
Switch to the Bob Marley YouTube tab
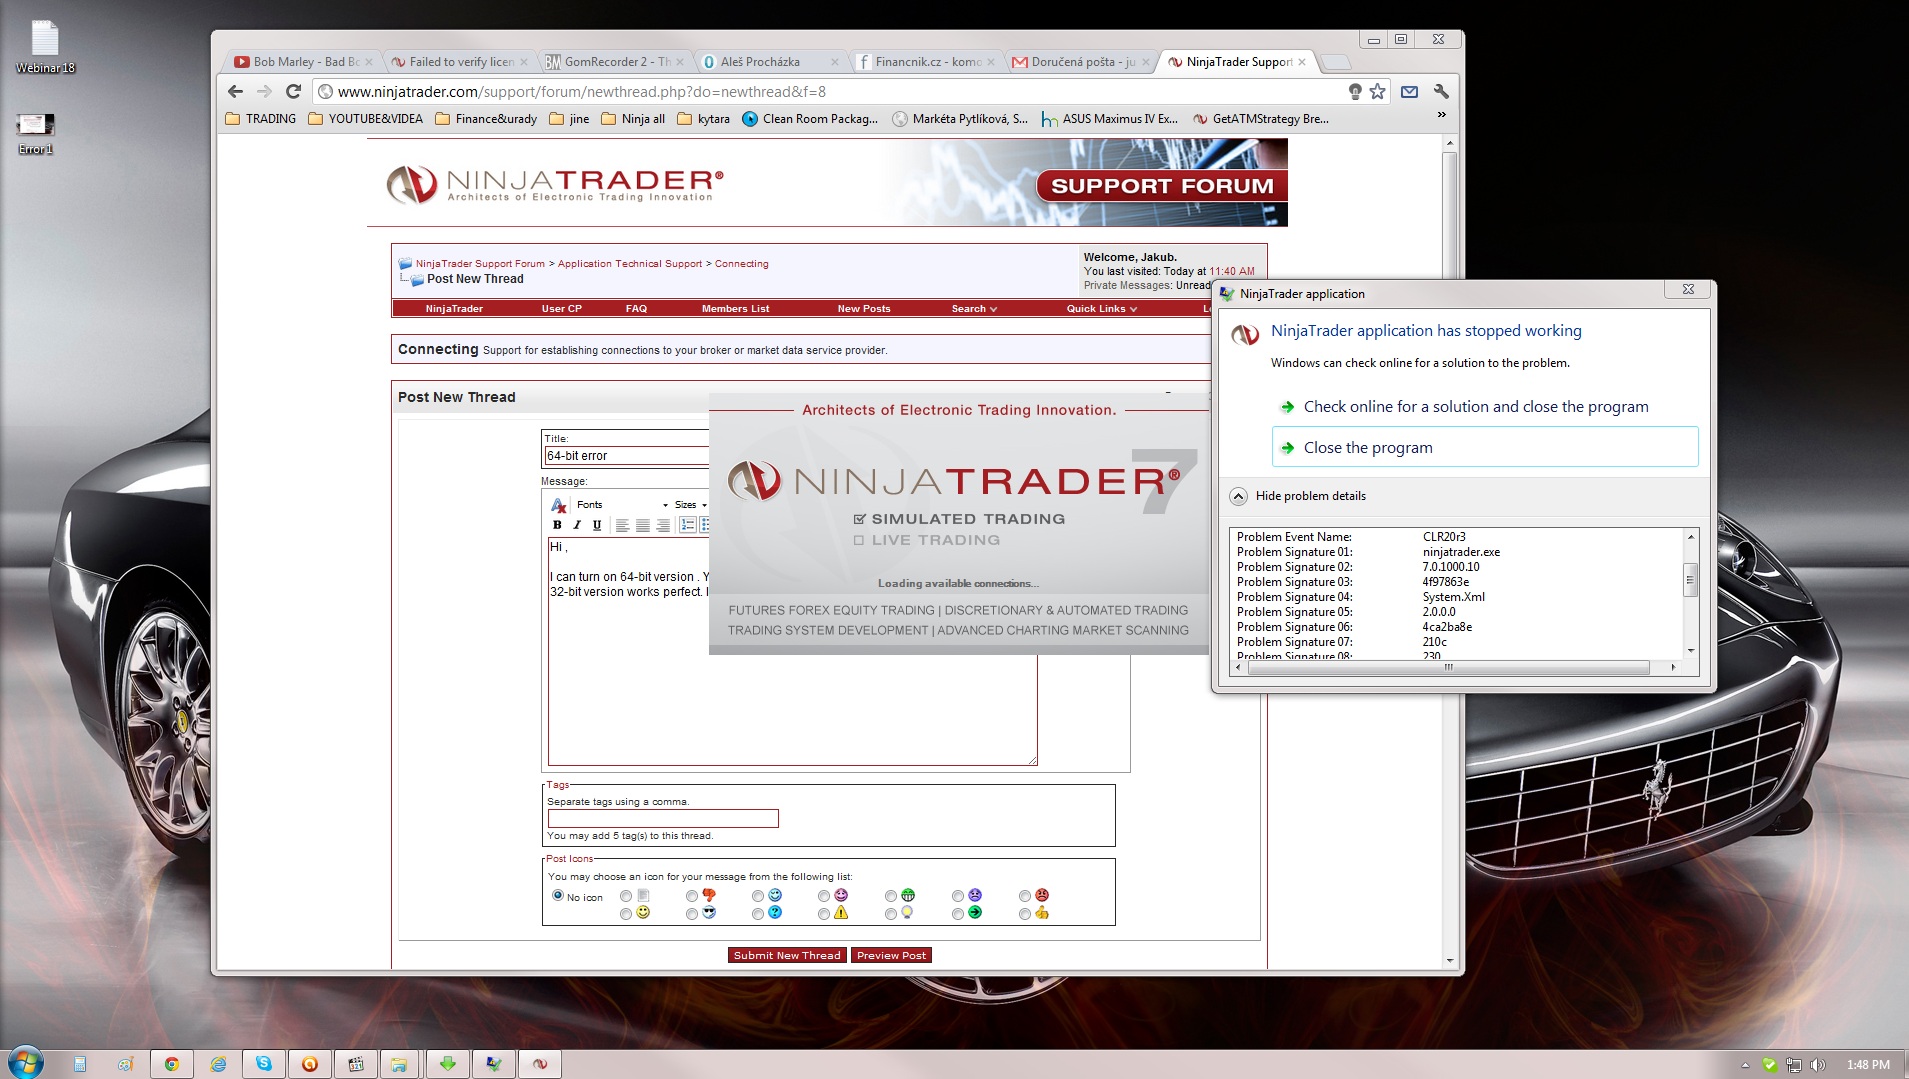pyautogui.click(x=303, y=62)
